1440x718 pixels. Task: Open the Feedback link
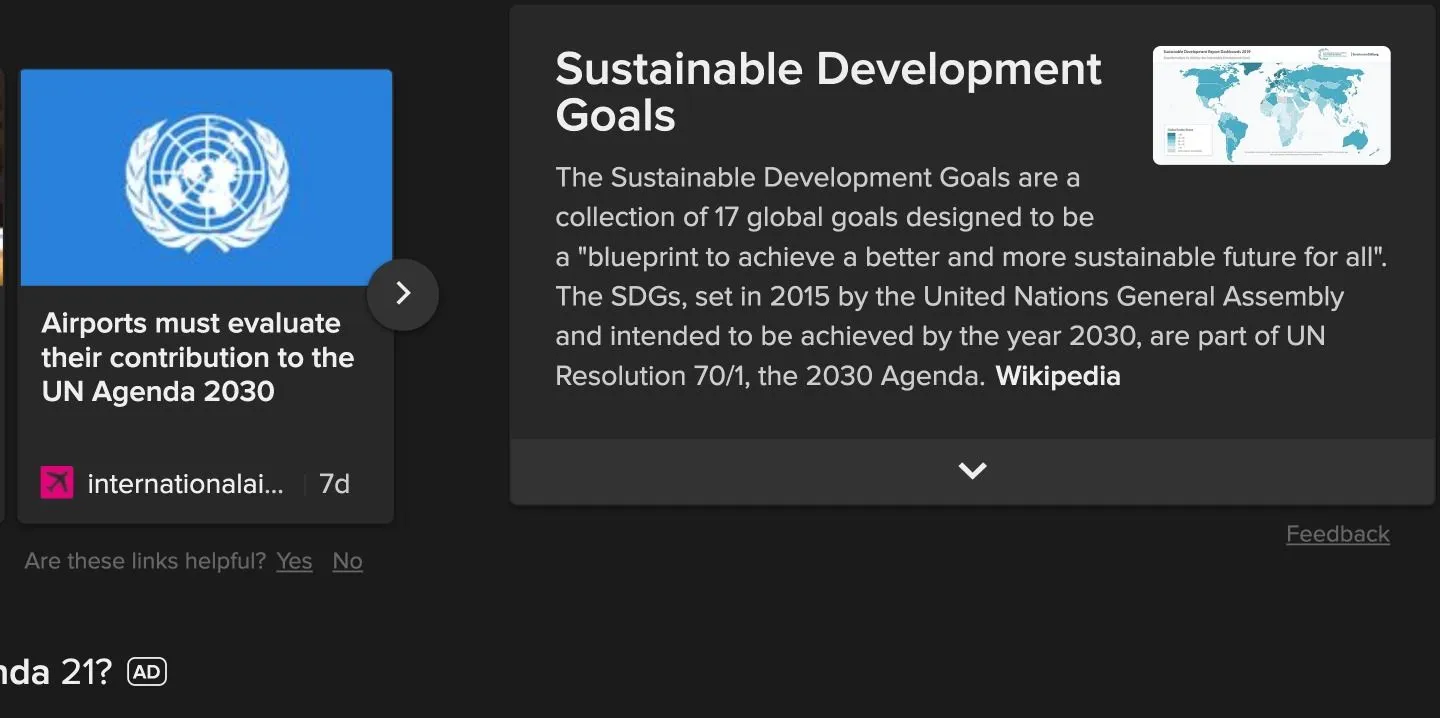pos(1337,534)
